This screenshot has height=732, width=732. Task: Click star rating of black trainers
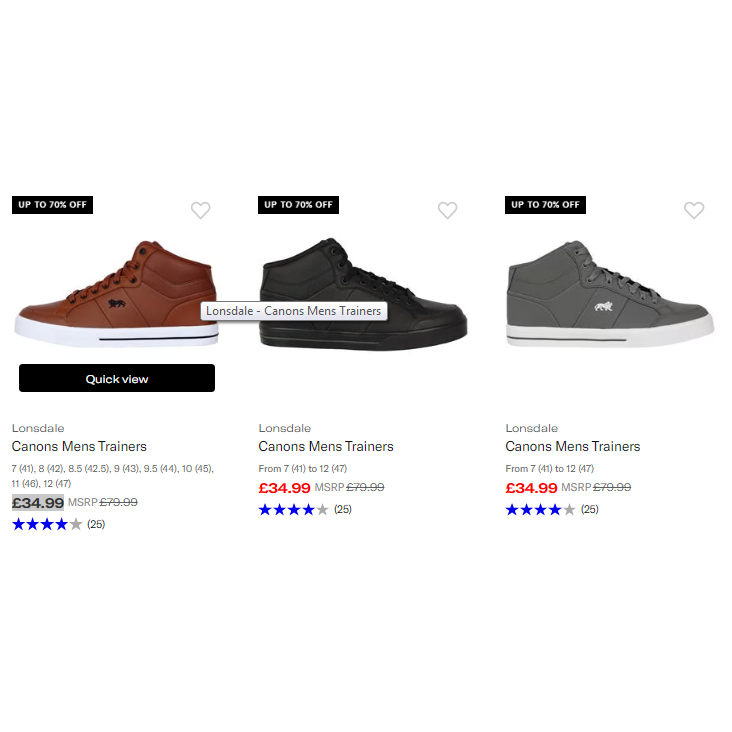[x=294, y=509]
